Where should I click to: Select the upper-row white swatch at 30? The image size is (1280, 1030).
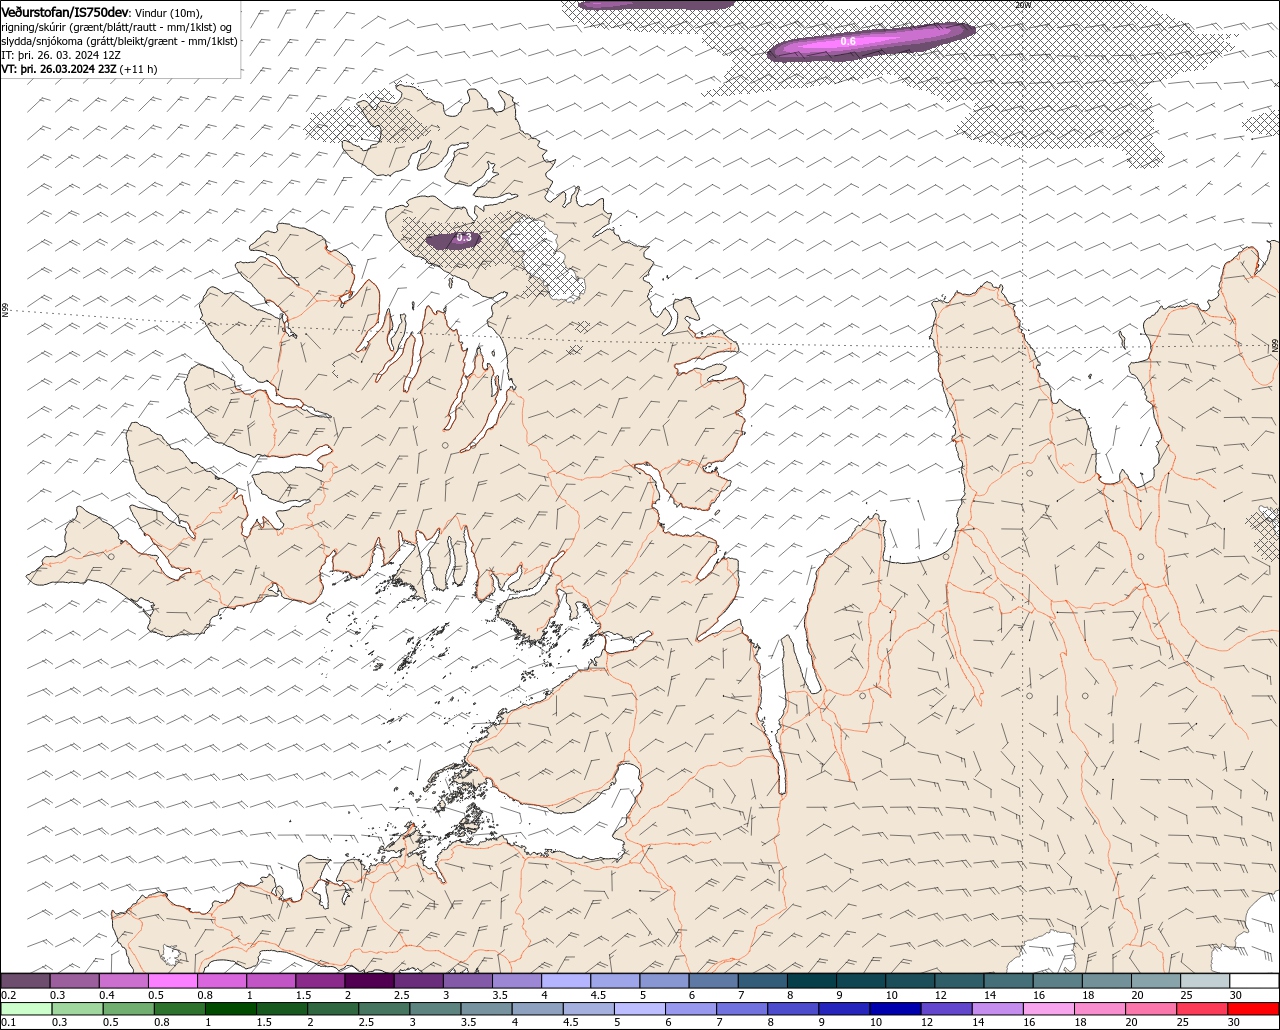1254,981
